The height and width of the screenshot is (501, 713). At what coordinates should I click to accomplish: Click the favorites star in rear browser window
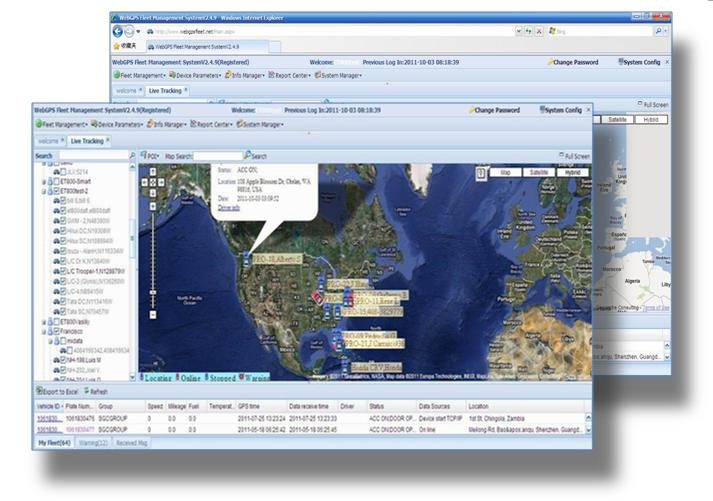point(116,46)
